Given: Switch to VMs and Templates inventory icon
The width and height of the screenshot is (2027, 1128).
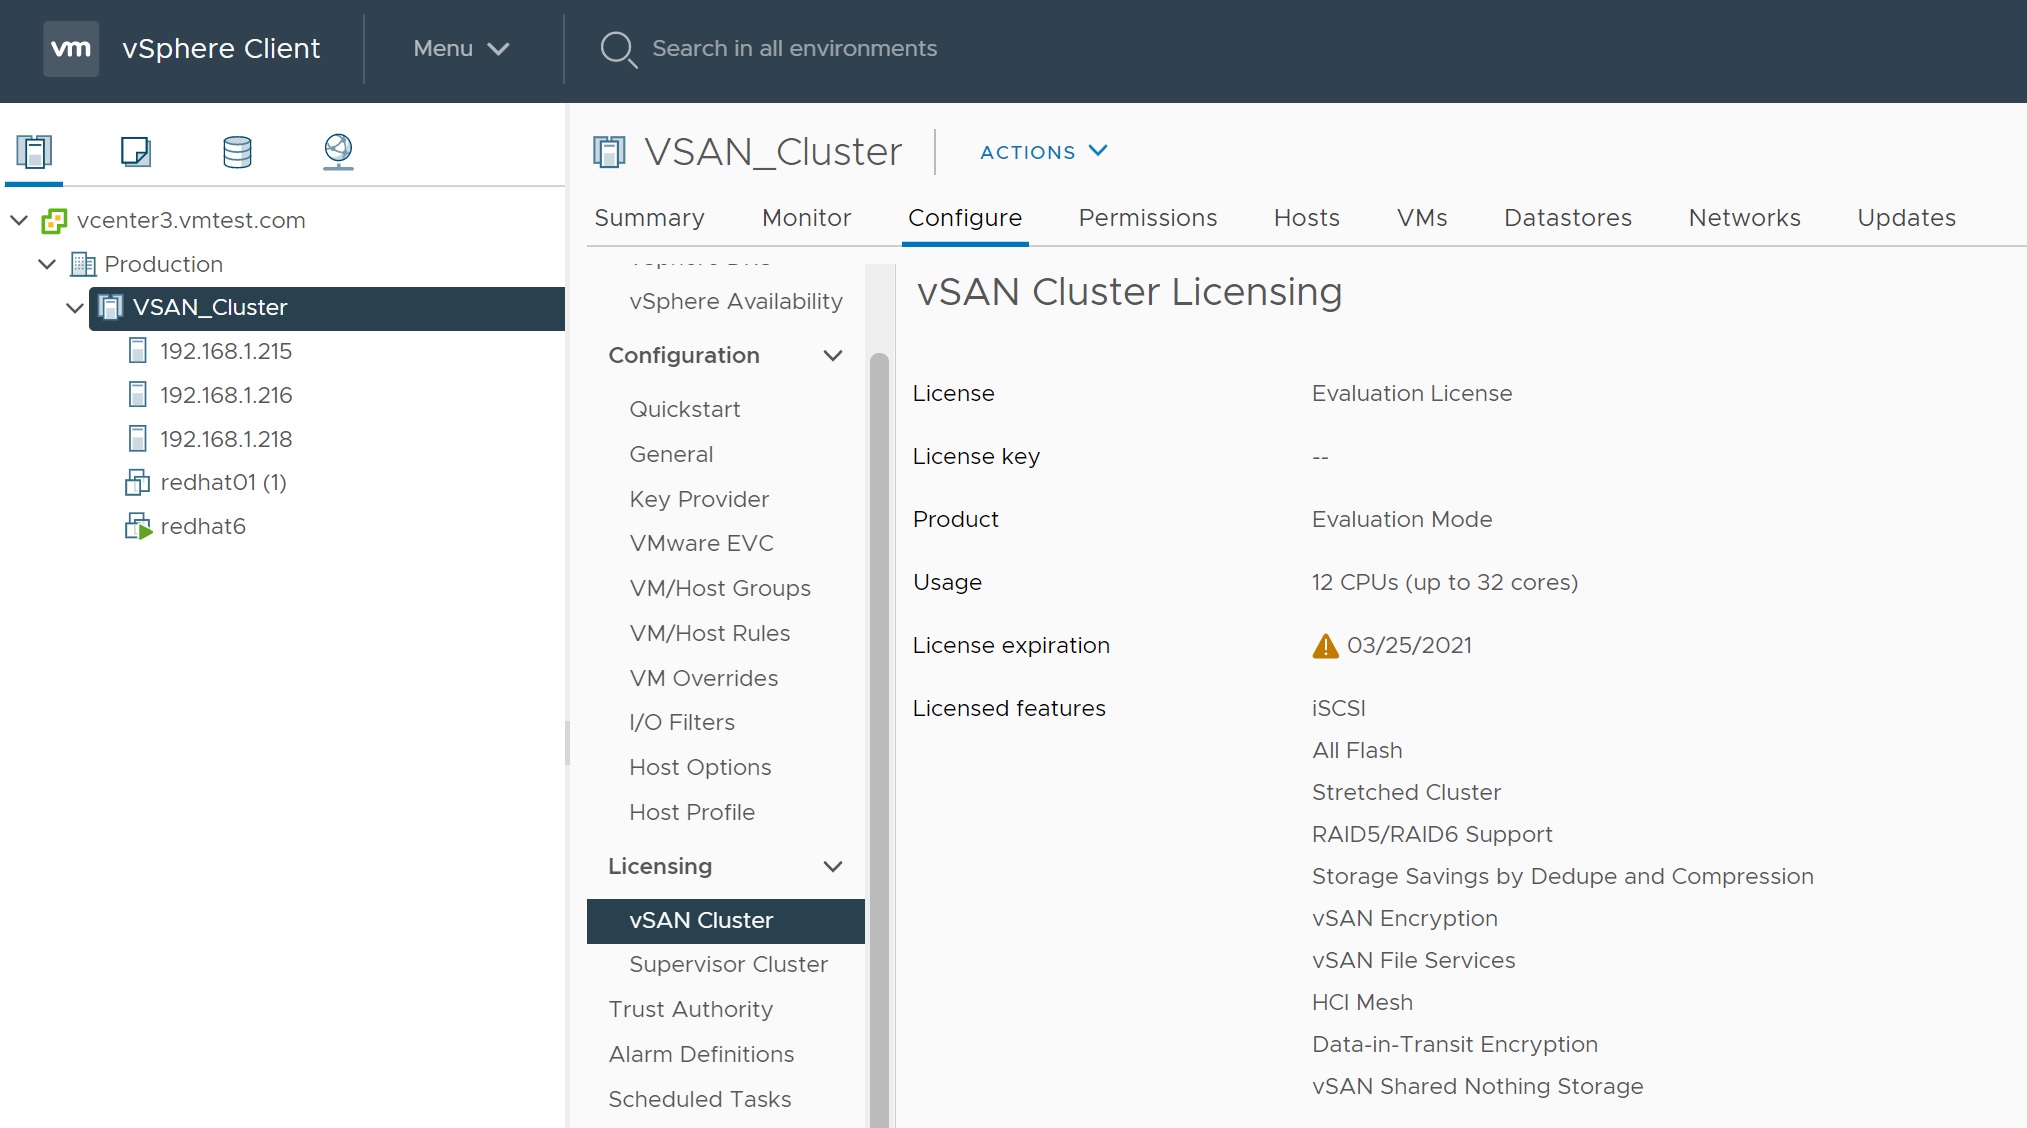Looking at the screenshot, I should [135, 152].
